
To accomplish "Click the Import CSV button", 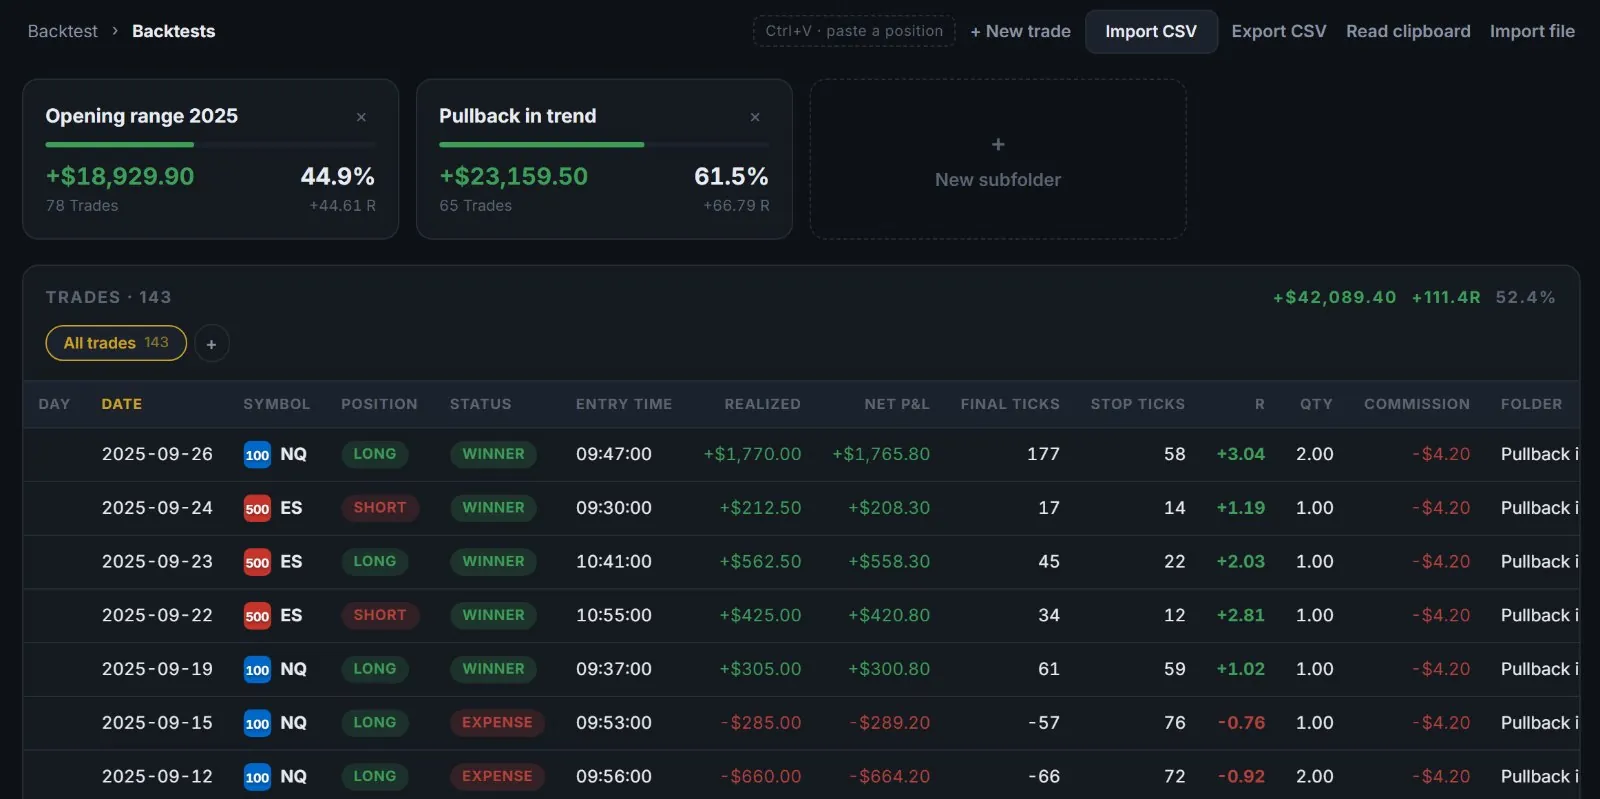I will click(x=1151, y=31).
